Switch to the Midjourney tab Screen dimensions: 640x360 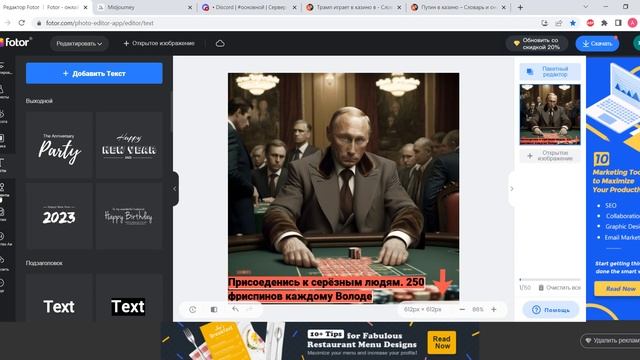point(142,7)
